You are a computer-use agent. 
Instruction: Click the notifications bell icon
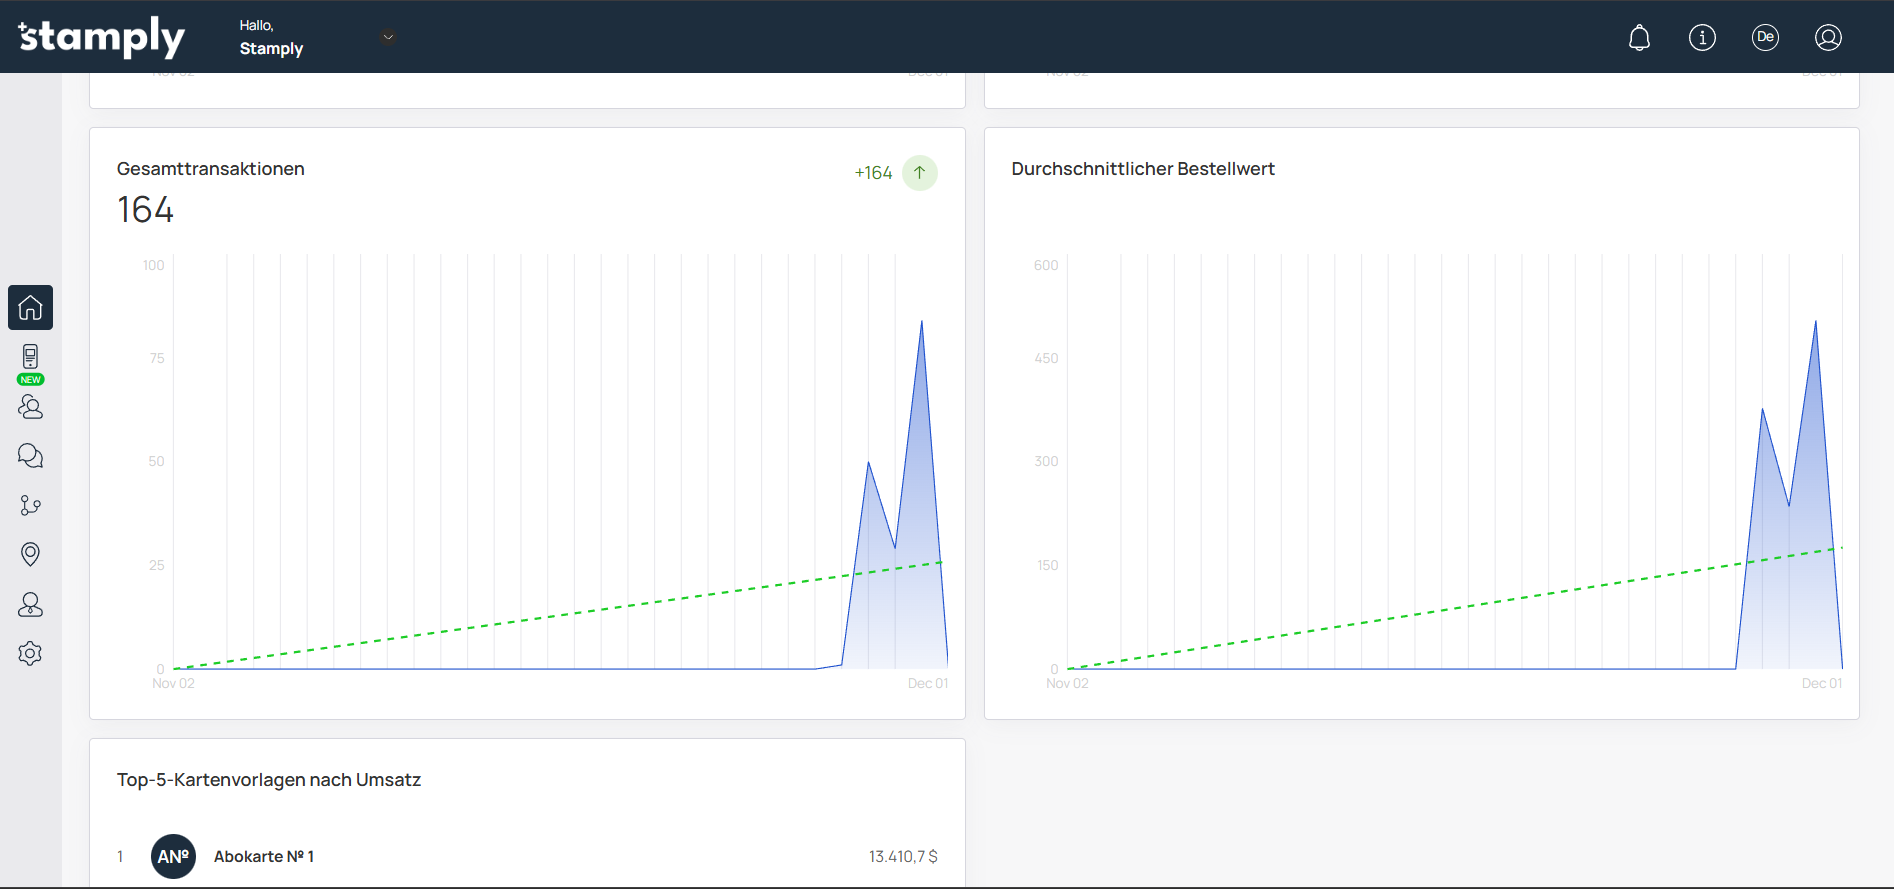(1639, 38)
